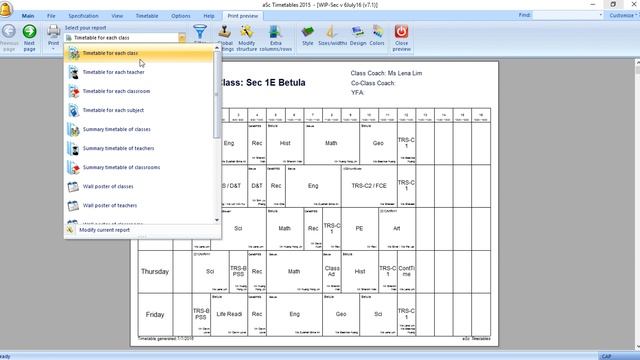This screenshot has height=360, width=640.
Task: Print the timetable report
Action: 53,34
